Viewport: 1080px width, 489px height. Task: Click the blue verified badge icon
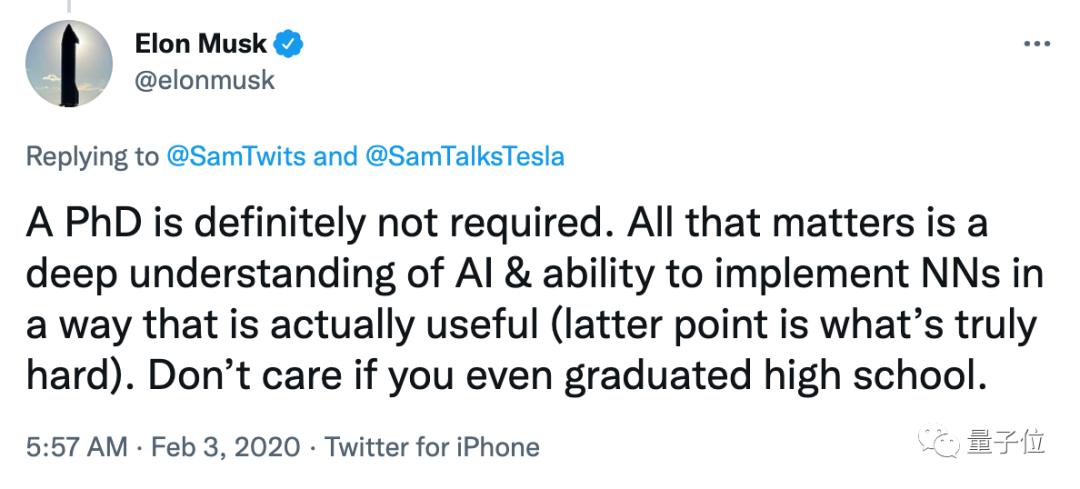coord(289,45)
